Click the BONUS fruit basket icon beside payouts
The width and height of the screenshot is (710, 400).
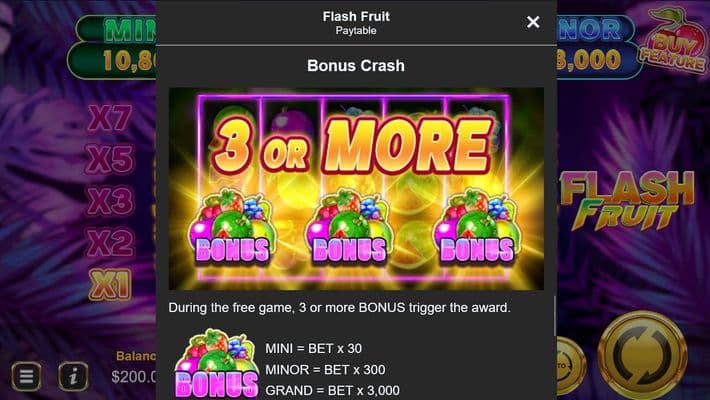point(217,364)
